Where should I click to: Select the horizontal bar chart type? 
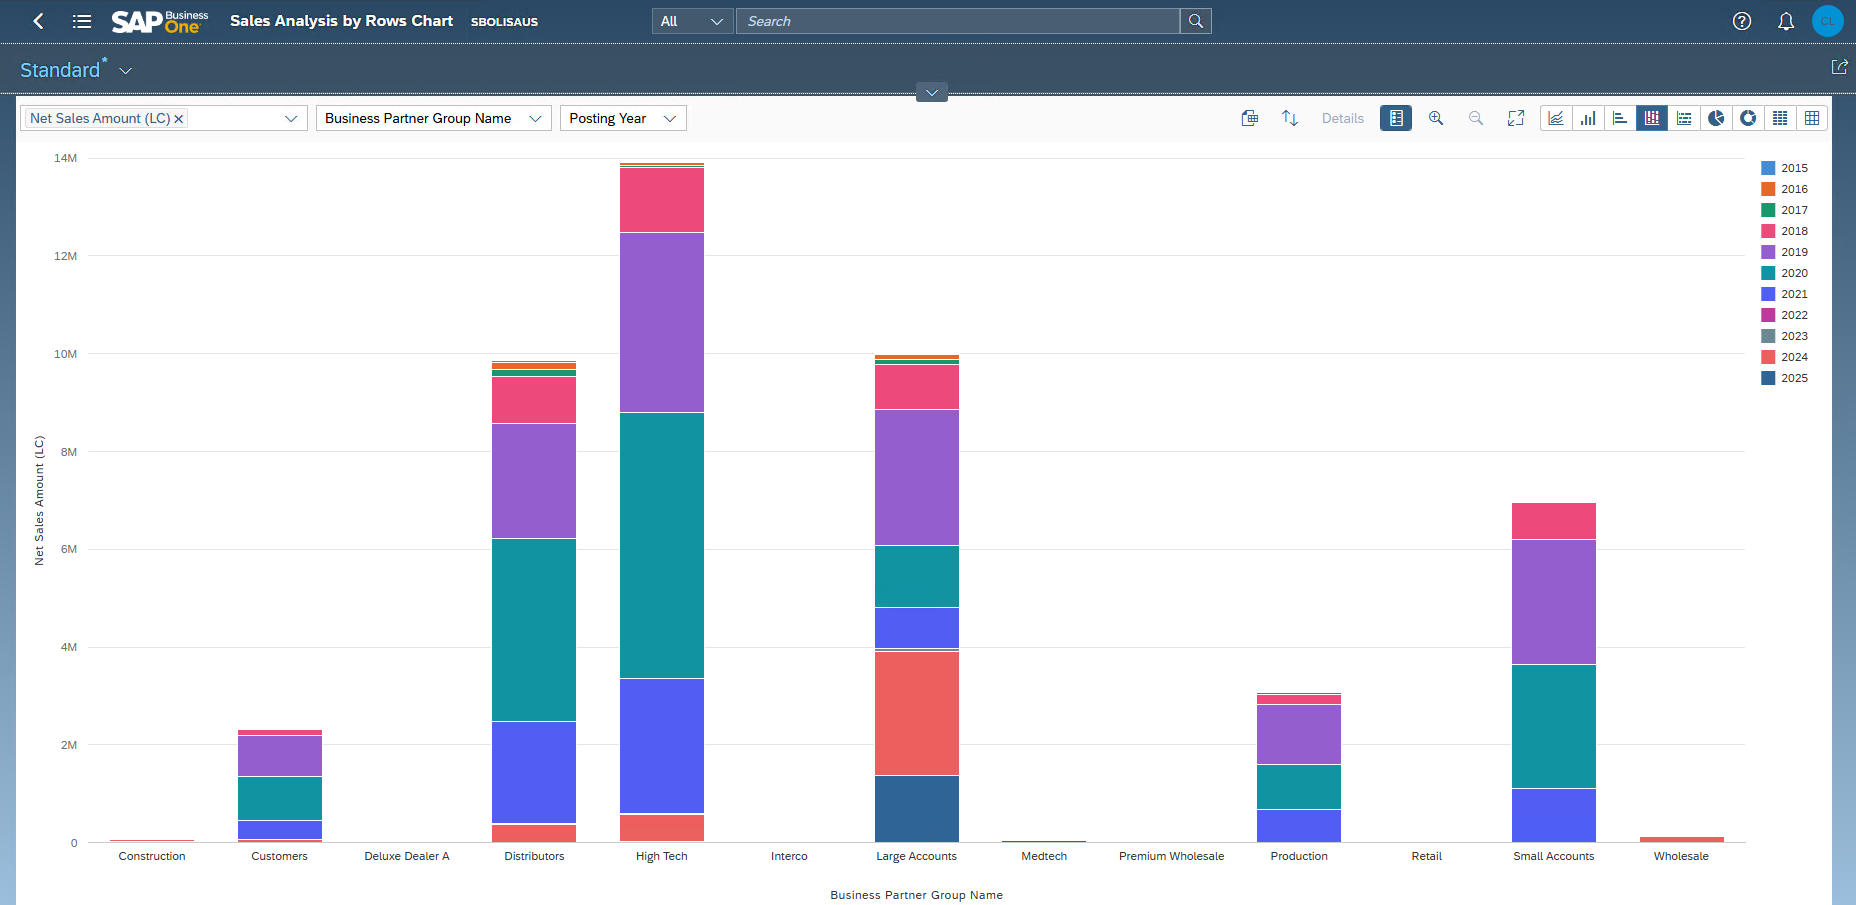click(1620, 118)
